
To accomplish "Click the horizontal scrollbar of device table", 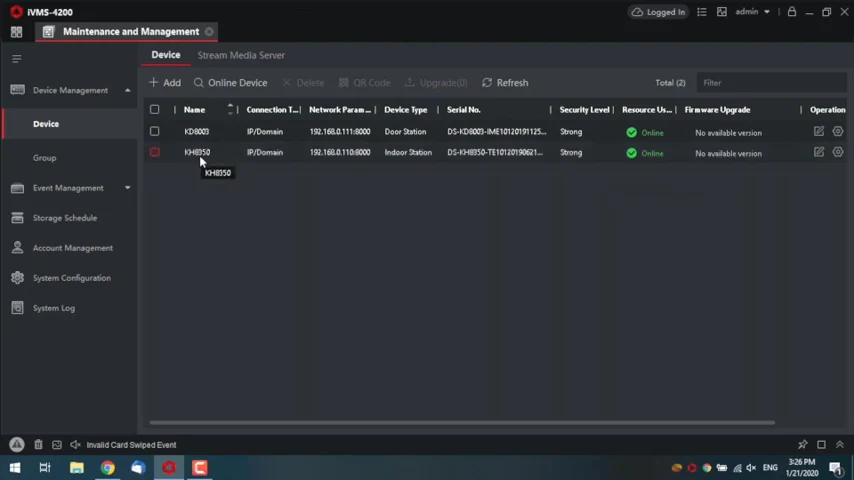I will (462, 422).
